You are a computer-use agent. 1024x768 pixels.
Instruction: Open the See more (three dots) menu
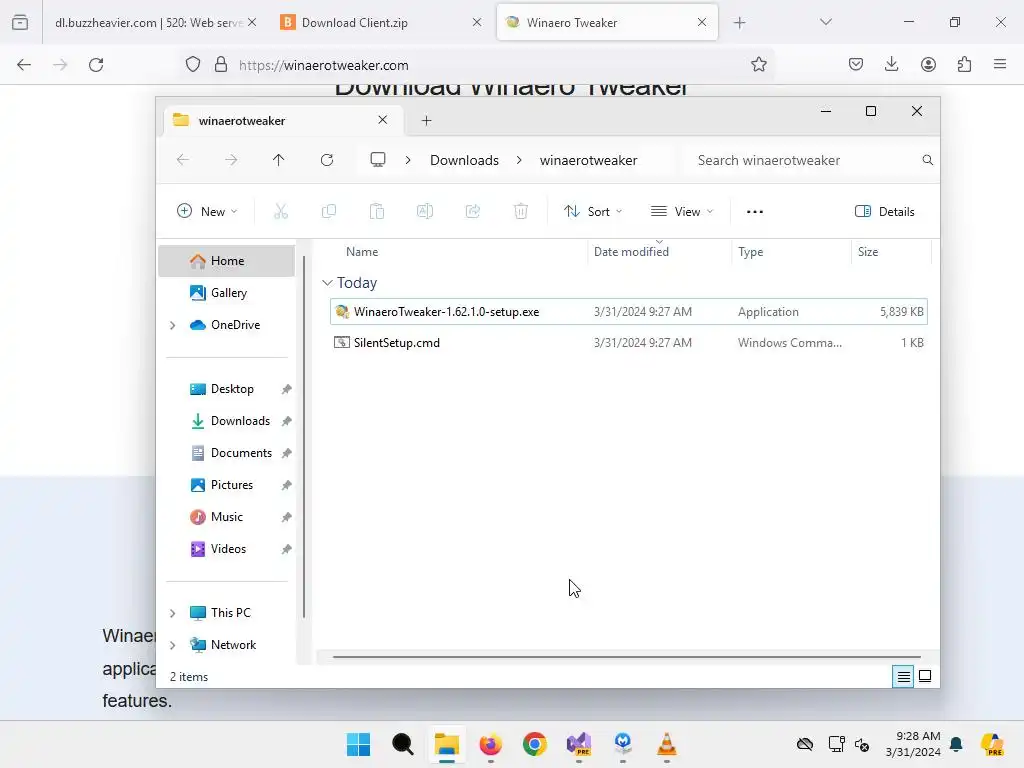(x=755, y=212)
